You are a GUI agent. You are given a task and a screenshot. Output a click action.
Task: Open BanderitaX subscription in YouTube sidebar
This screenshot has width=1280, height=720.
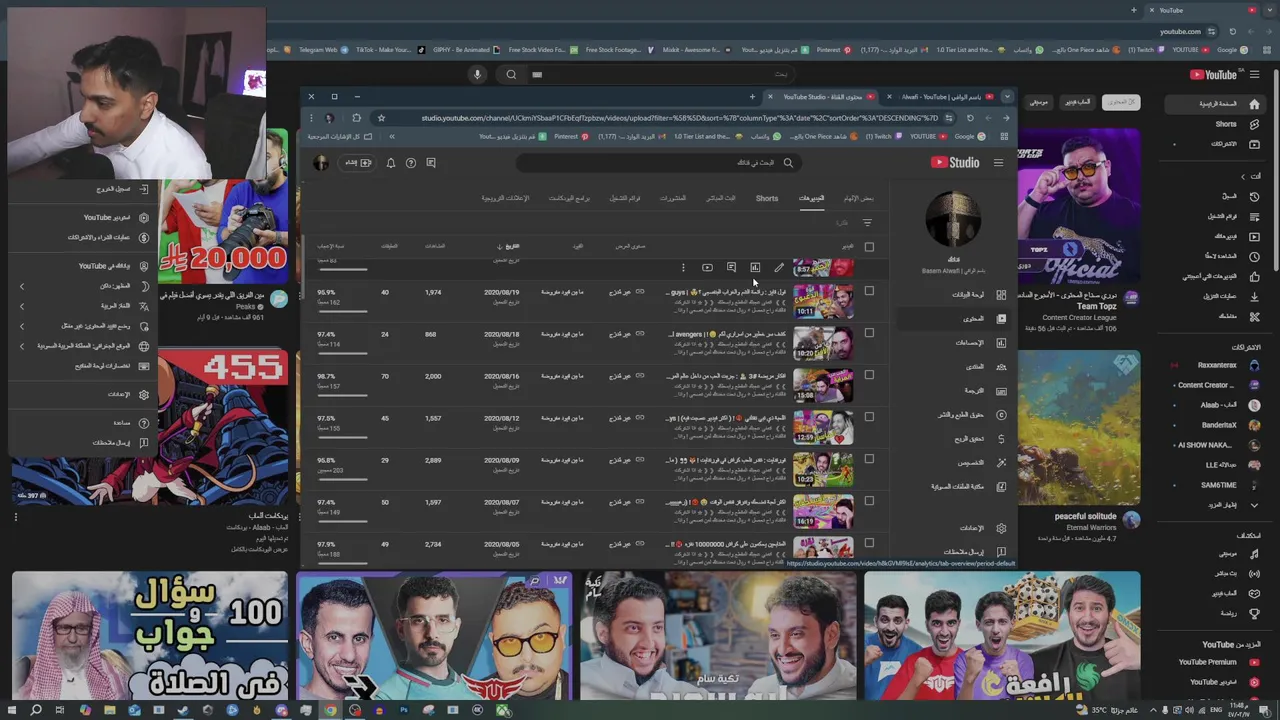coord(1221,425)
